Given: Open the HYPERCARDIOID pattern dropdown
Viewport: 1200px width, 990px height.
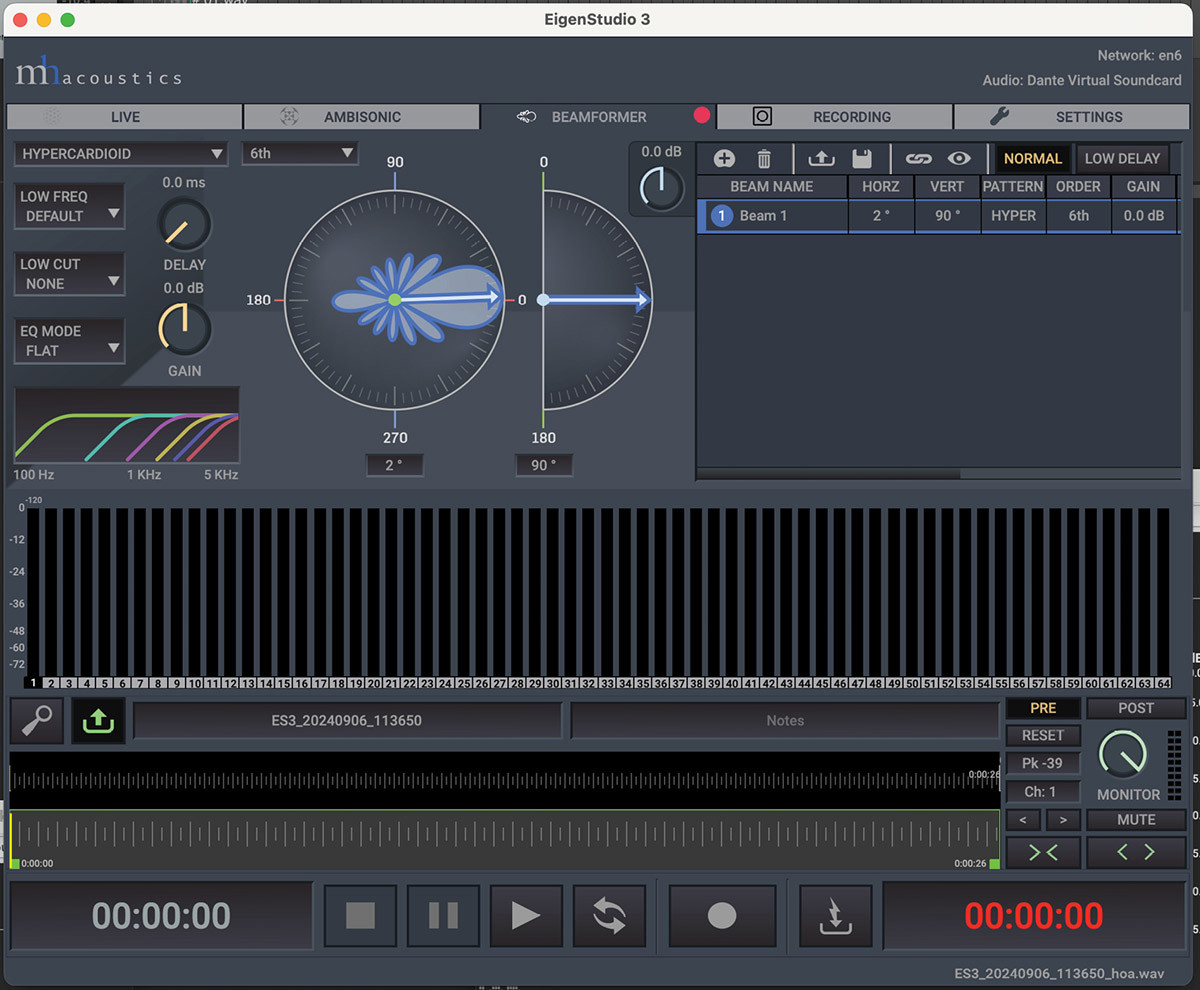Looking at the screenshot, I should 121,154.
